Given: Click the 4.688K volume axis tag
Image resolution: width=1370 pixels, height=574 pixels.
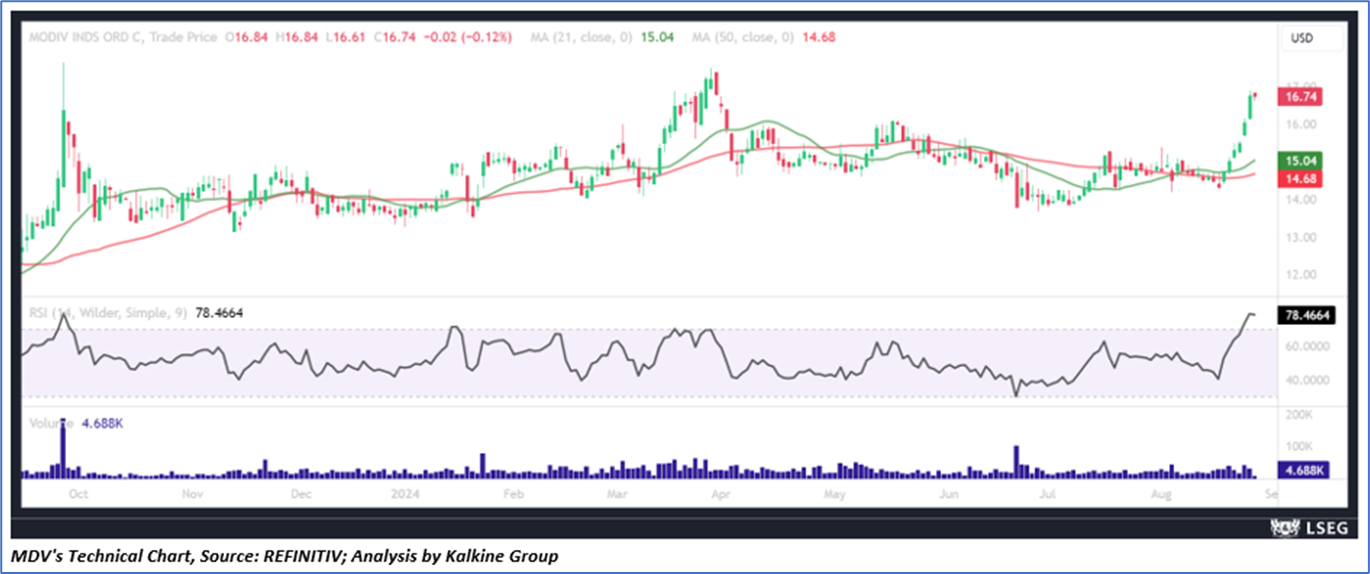Looking at the screenshot, I should [x=1304, y=470].
